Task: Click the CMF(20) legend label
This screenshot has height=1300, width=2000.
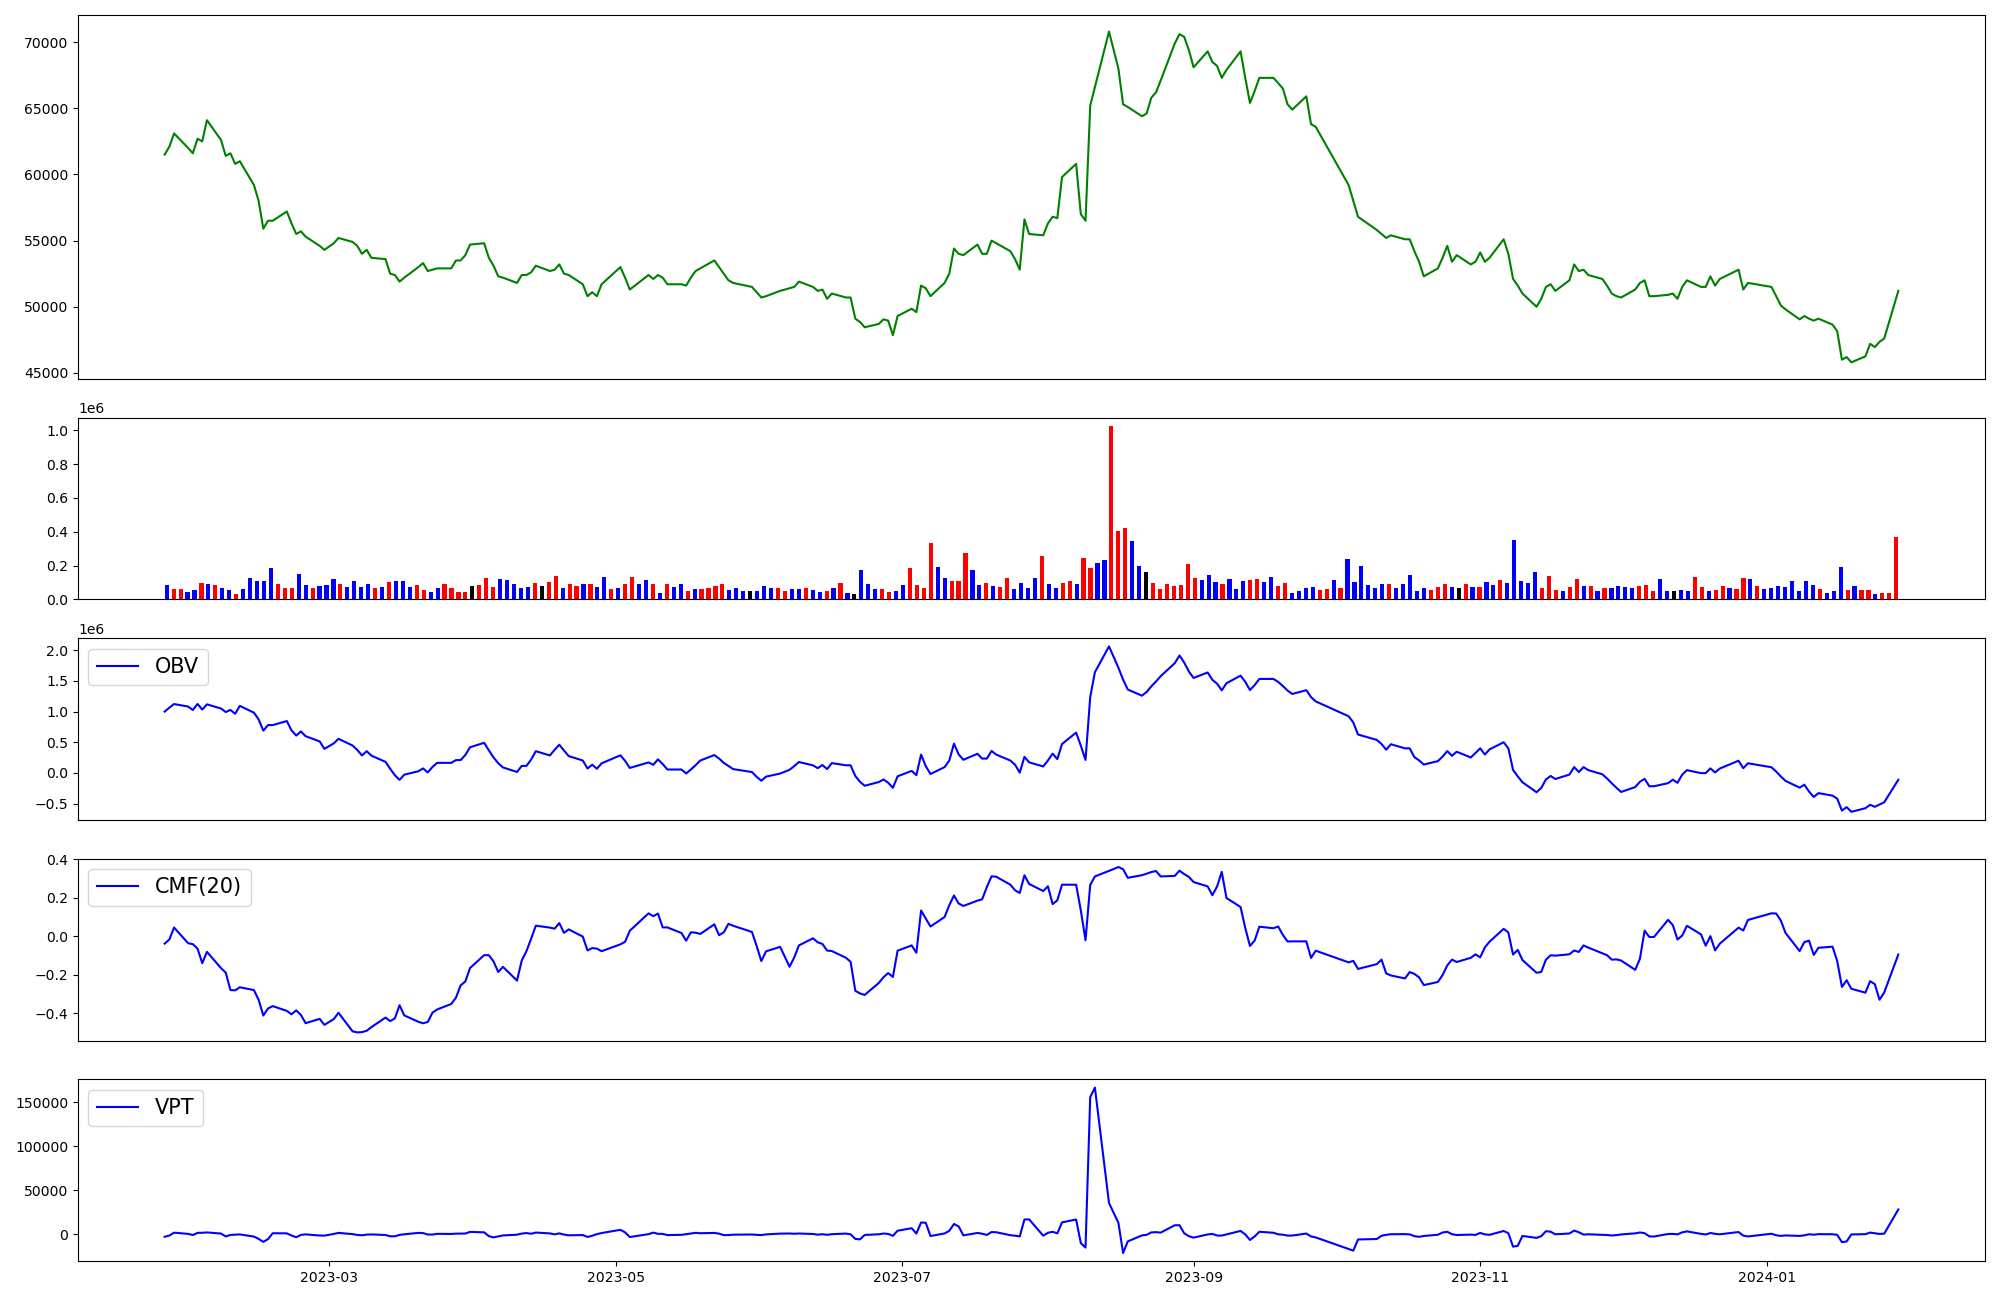Action: tap(197, 887)
